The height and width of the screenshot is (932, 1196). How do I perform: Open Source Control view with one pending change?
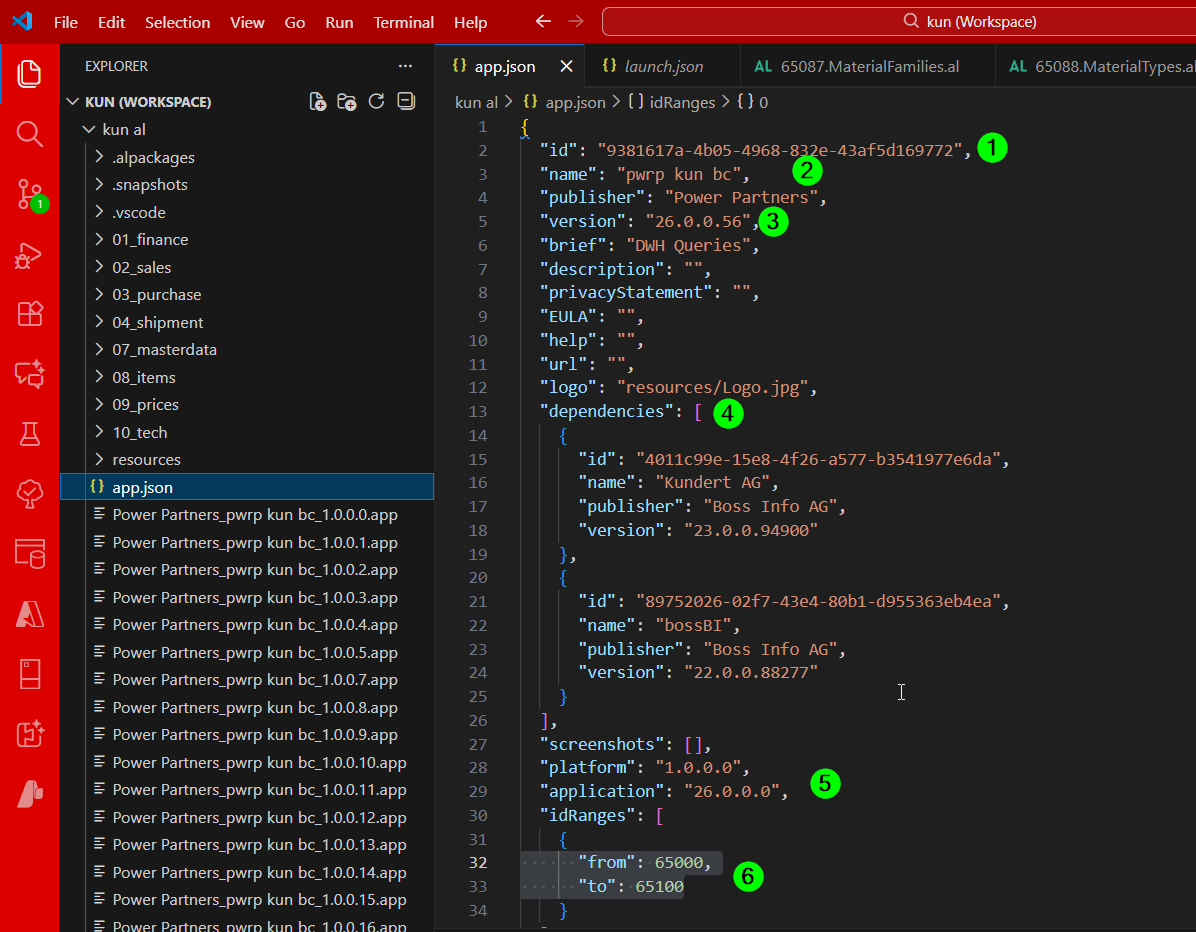(x=31, y=194)
